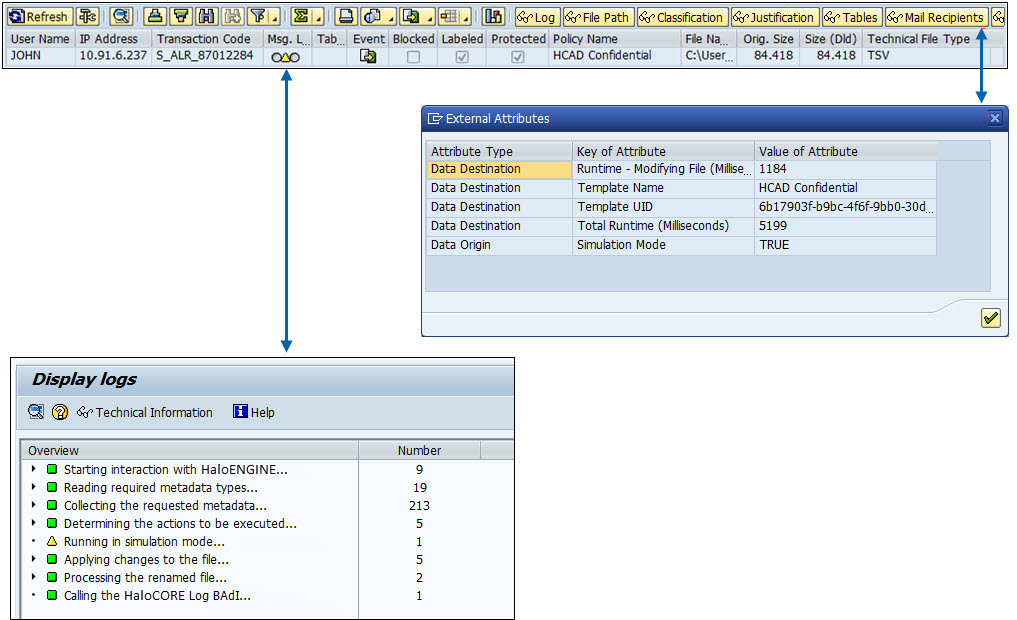Expand Reading required metadata types node
This screenshot has width=1017, height=620.
(x=33, y=487)
